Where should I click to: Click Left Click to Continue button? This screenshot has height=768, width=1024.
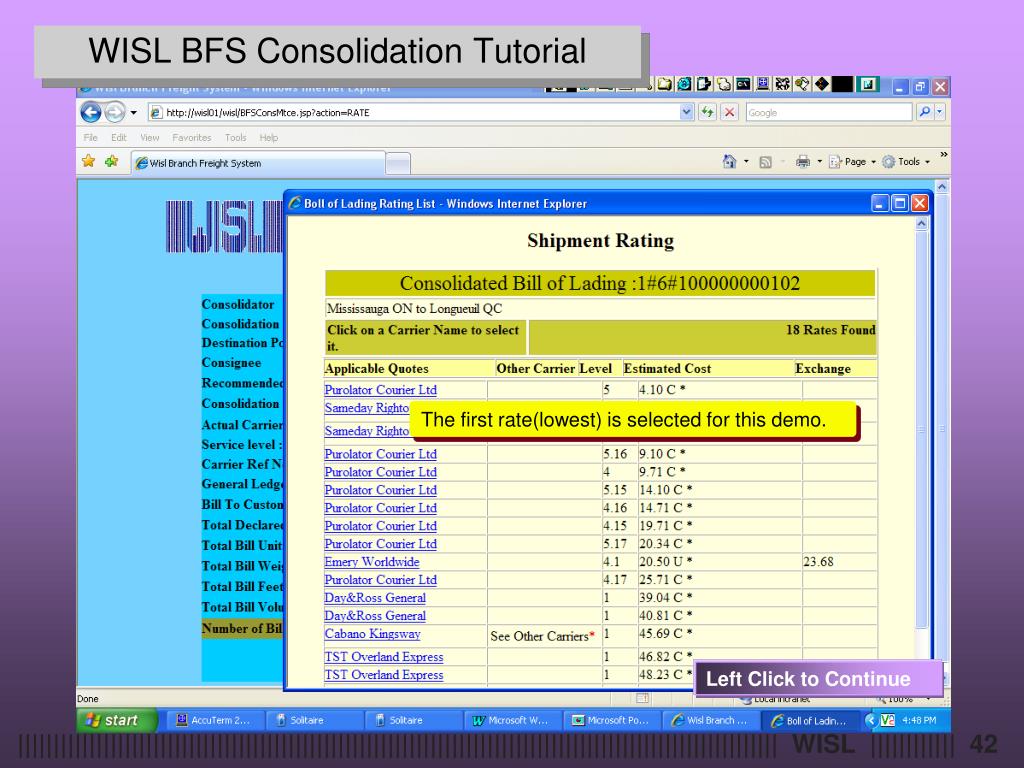(818, 679)
